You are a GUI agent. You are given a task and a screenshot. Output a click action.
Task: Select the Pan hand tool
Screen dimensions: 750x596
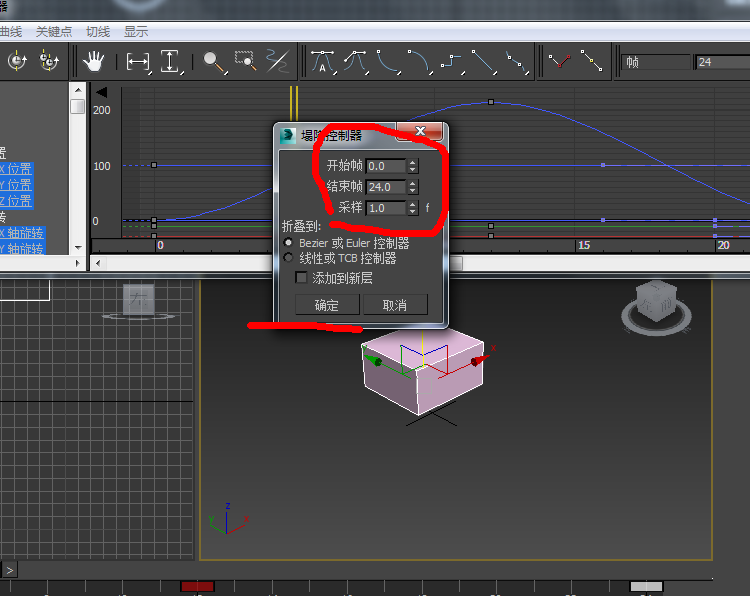tap(93, 62)
